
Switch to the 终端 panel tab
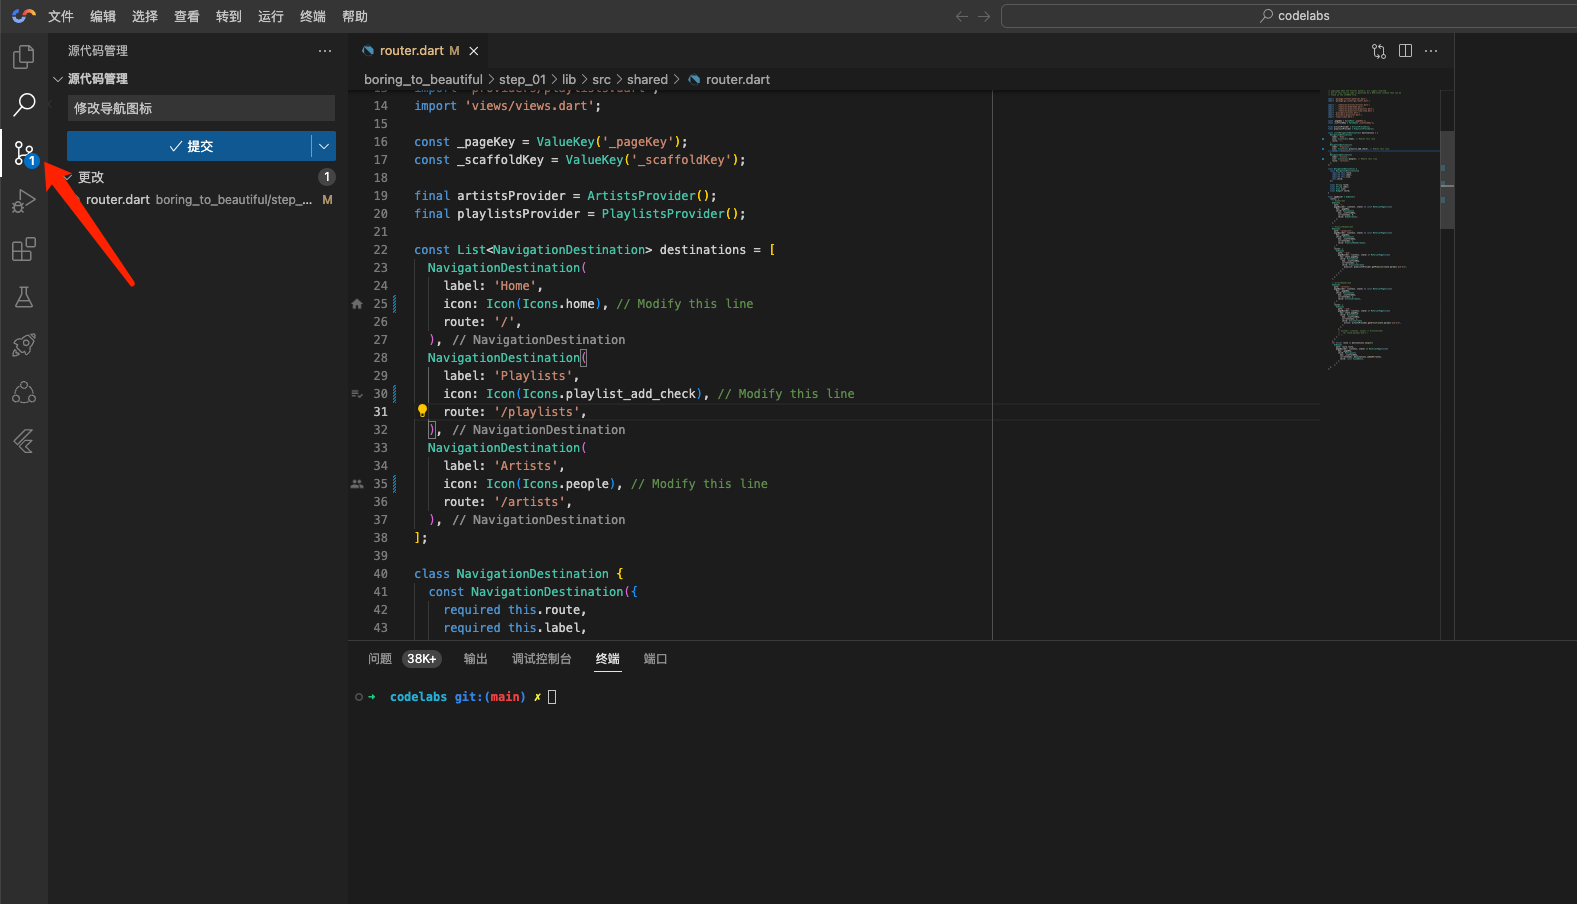pos(608,659)
